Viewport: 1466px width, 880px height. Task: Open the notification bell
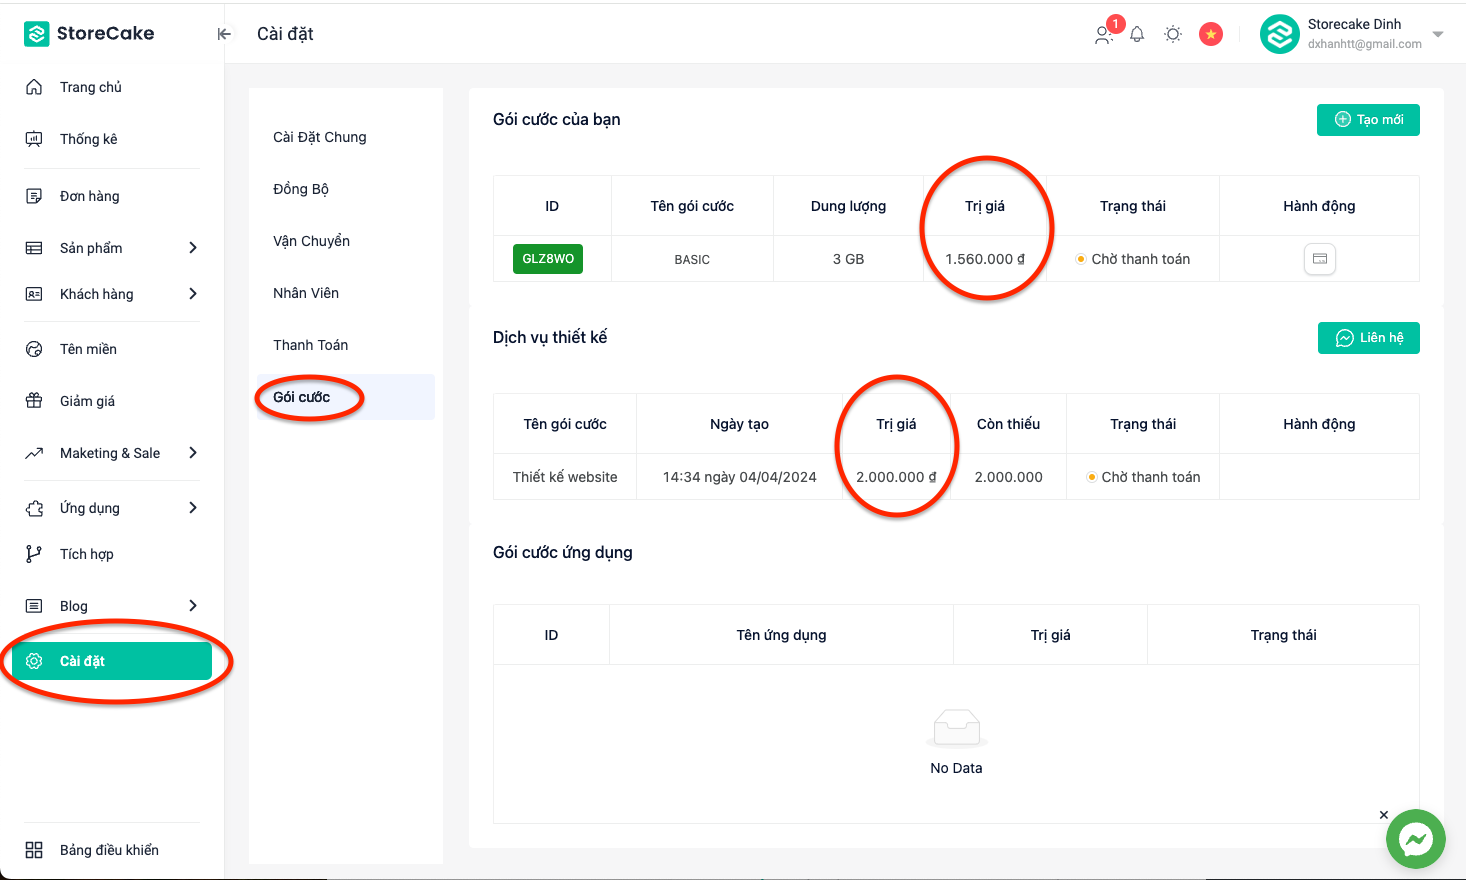[x=1137, y=34]
